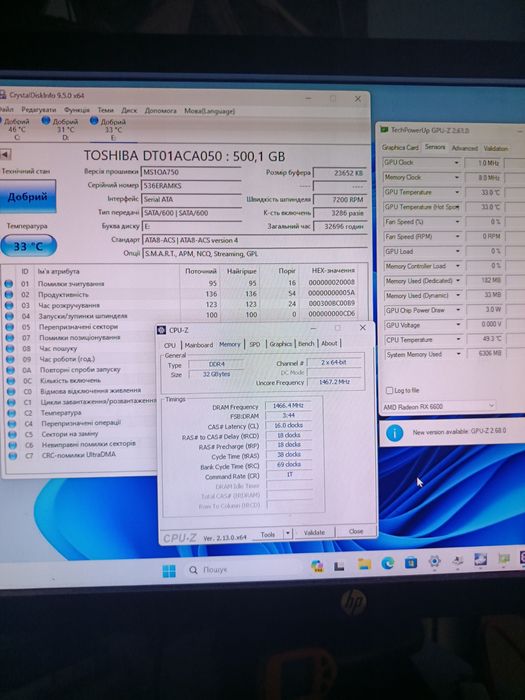Click status circle for attribute C2 Температура
The width and height of the screenshot is (525, 700).
pos(12,413)
